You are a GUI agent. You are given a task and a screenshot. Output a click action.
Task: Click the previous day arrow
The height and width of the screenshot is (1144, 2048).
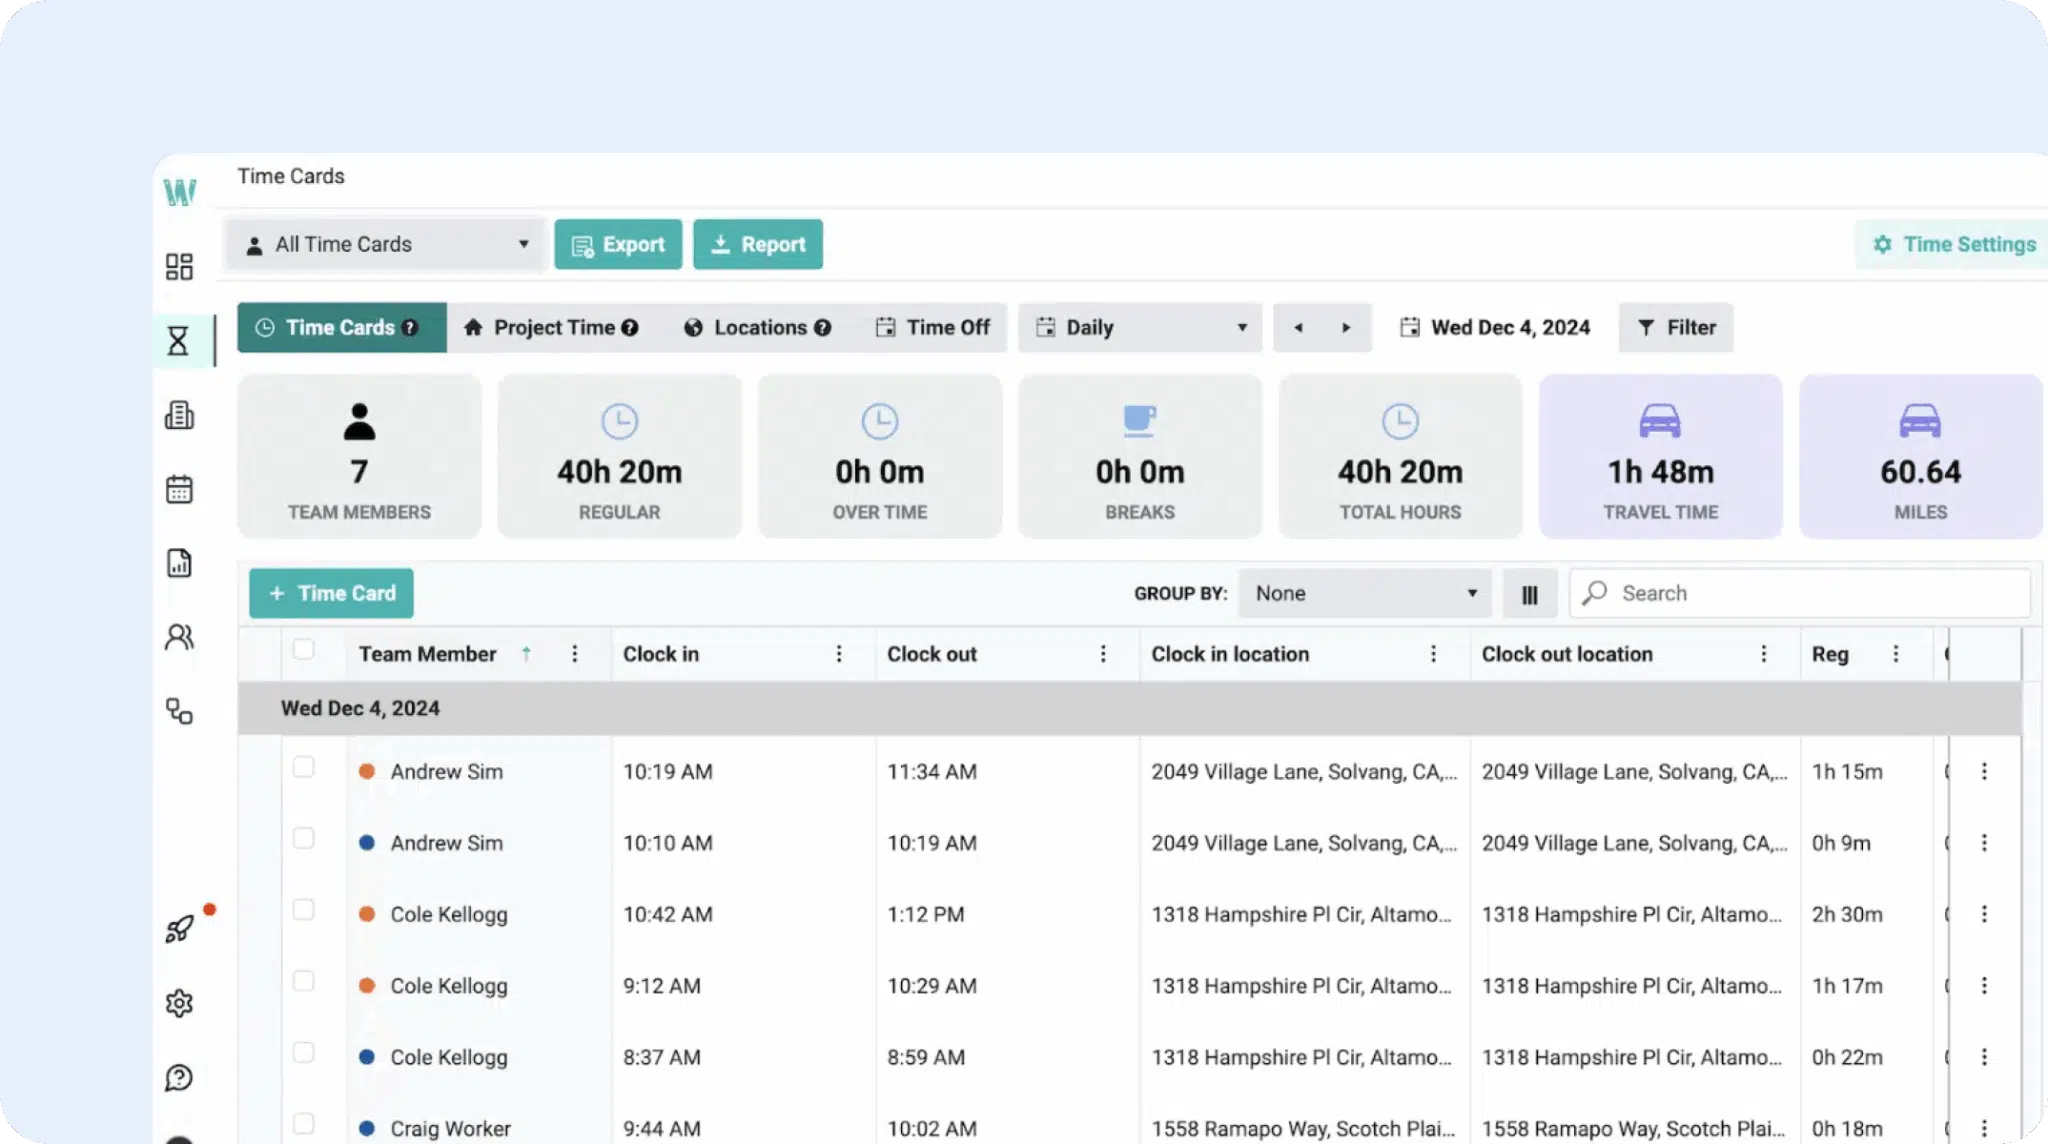[x=1298, y=328]
